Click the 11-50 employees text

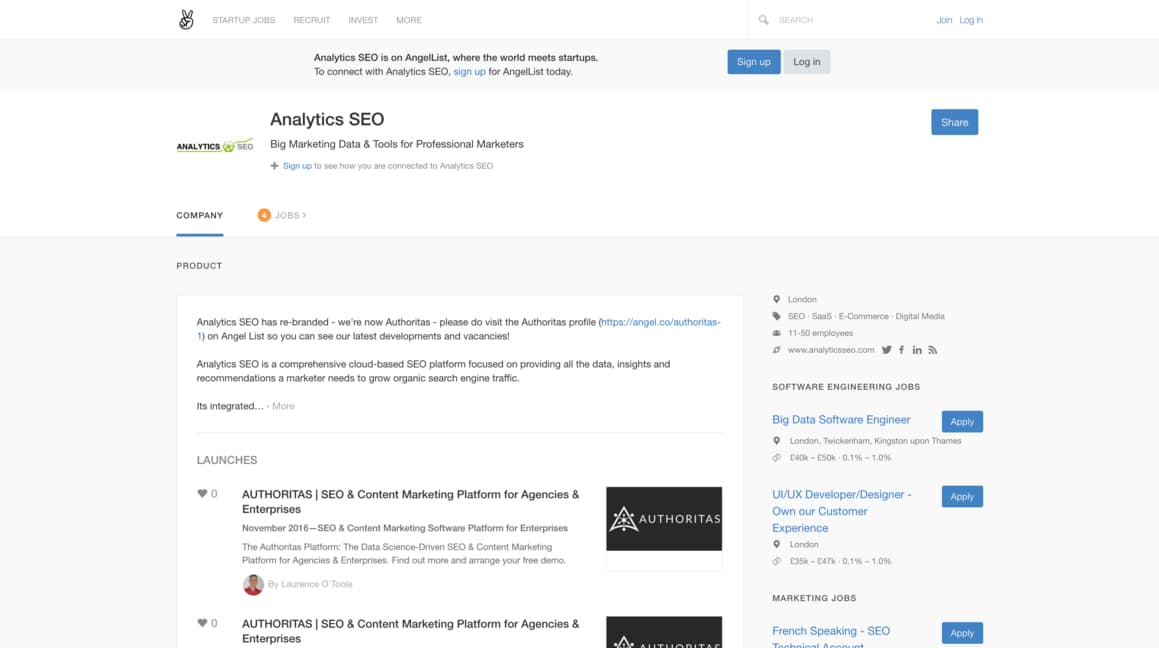[820, 333]
